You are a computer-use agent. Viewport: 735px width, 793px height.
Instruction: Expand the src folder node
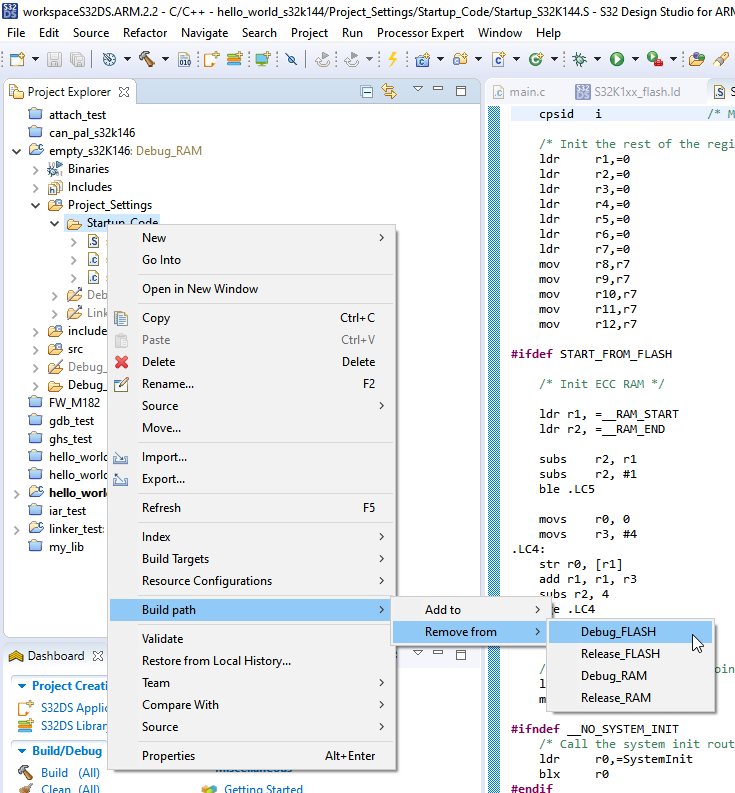pos(35,349)
